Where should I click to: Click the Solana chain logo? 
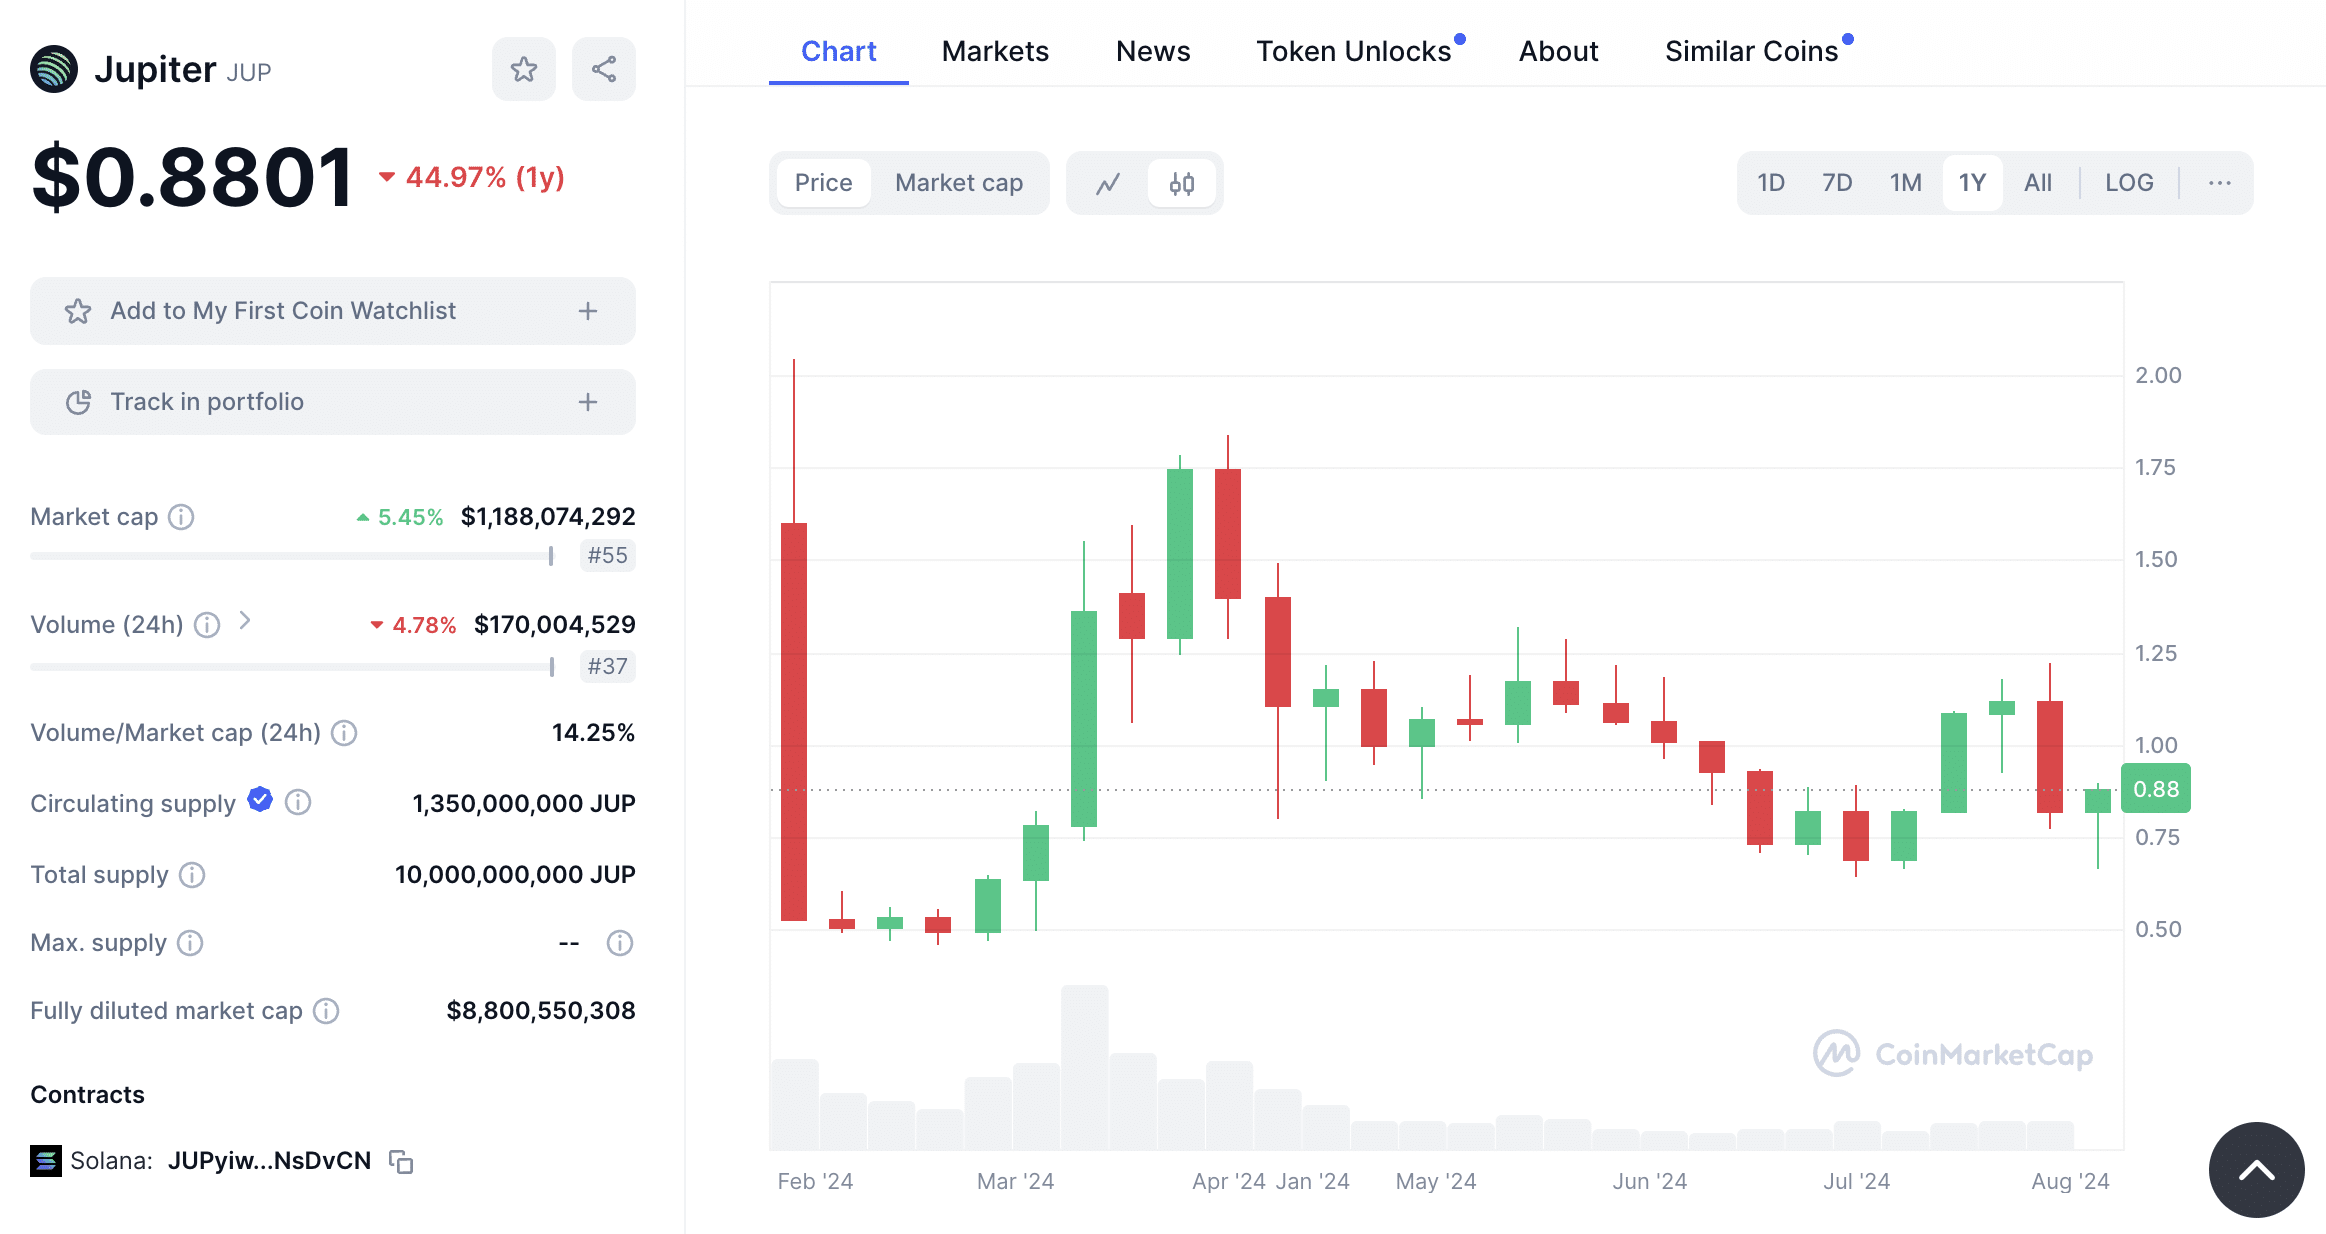46,1161
